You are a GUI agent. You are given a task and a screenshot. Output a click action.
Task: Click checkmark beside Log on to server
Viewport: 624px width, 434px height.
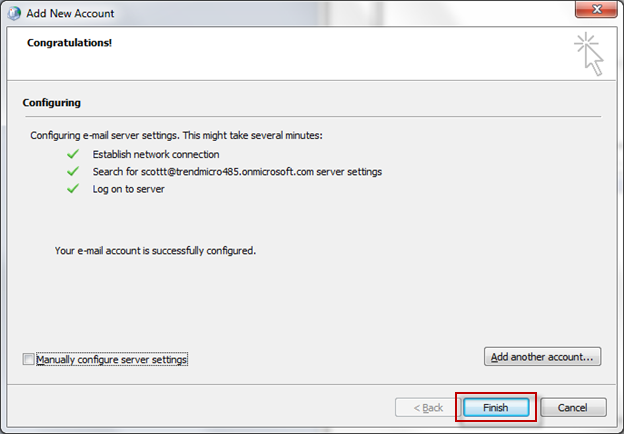click(x=71, y=189)
